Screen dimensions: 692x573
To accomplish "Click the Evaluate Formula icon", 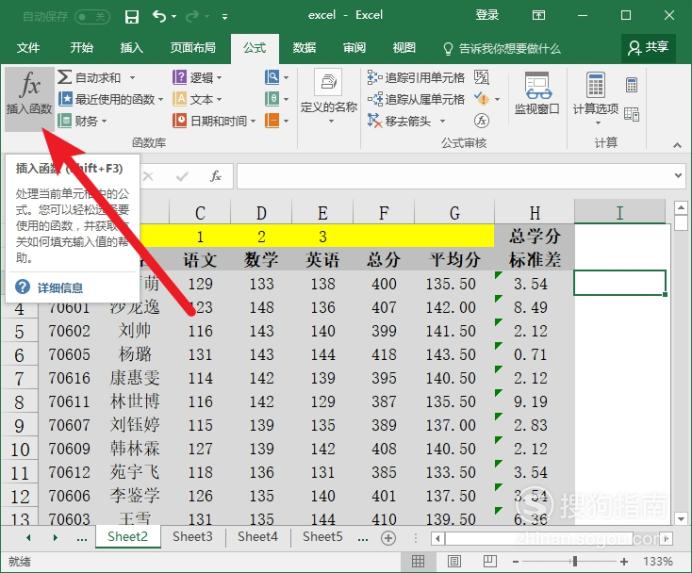I will click(481, 121).
